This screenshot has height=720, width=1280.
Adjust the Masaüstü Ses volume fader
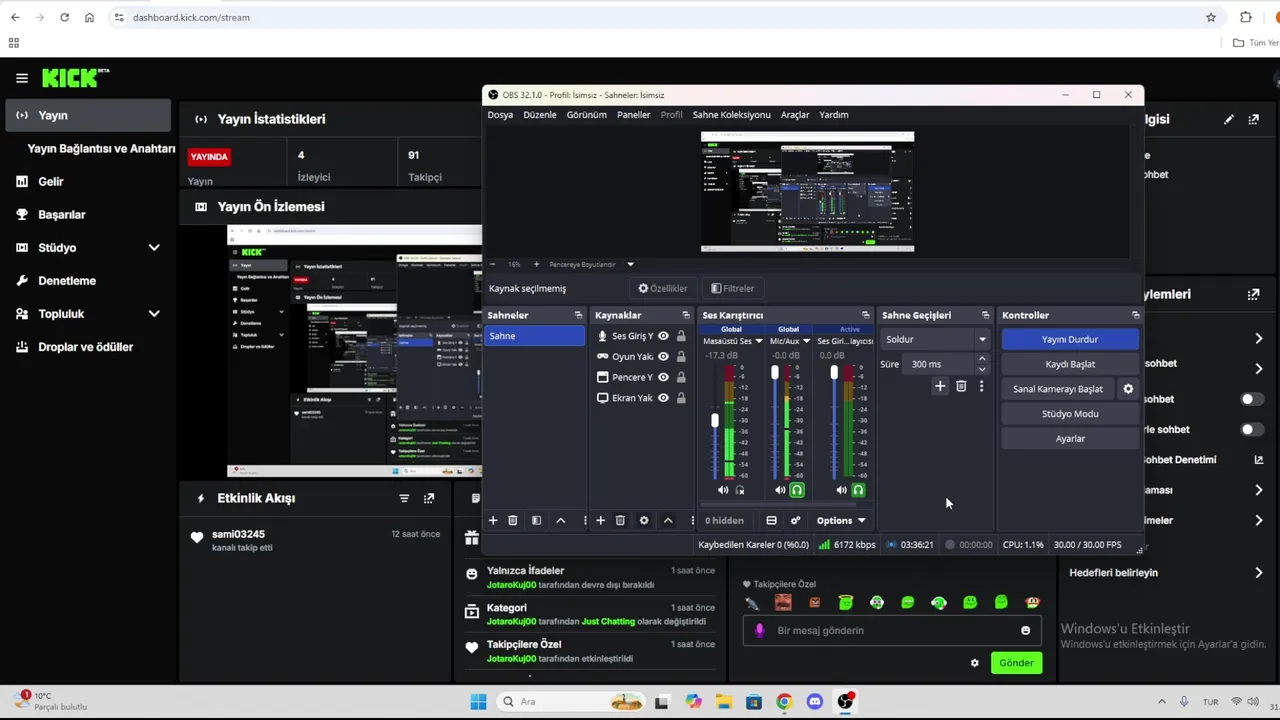(x=715, y=421)
